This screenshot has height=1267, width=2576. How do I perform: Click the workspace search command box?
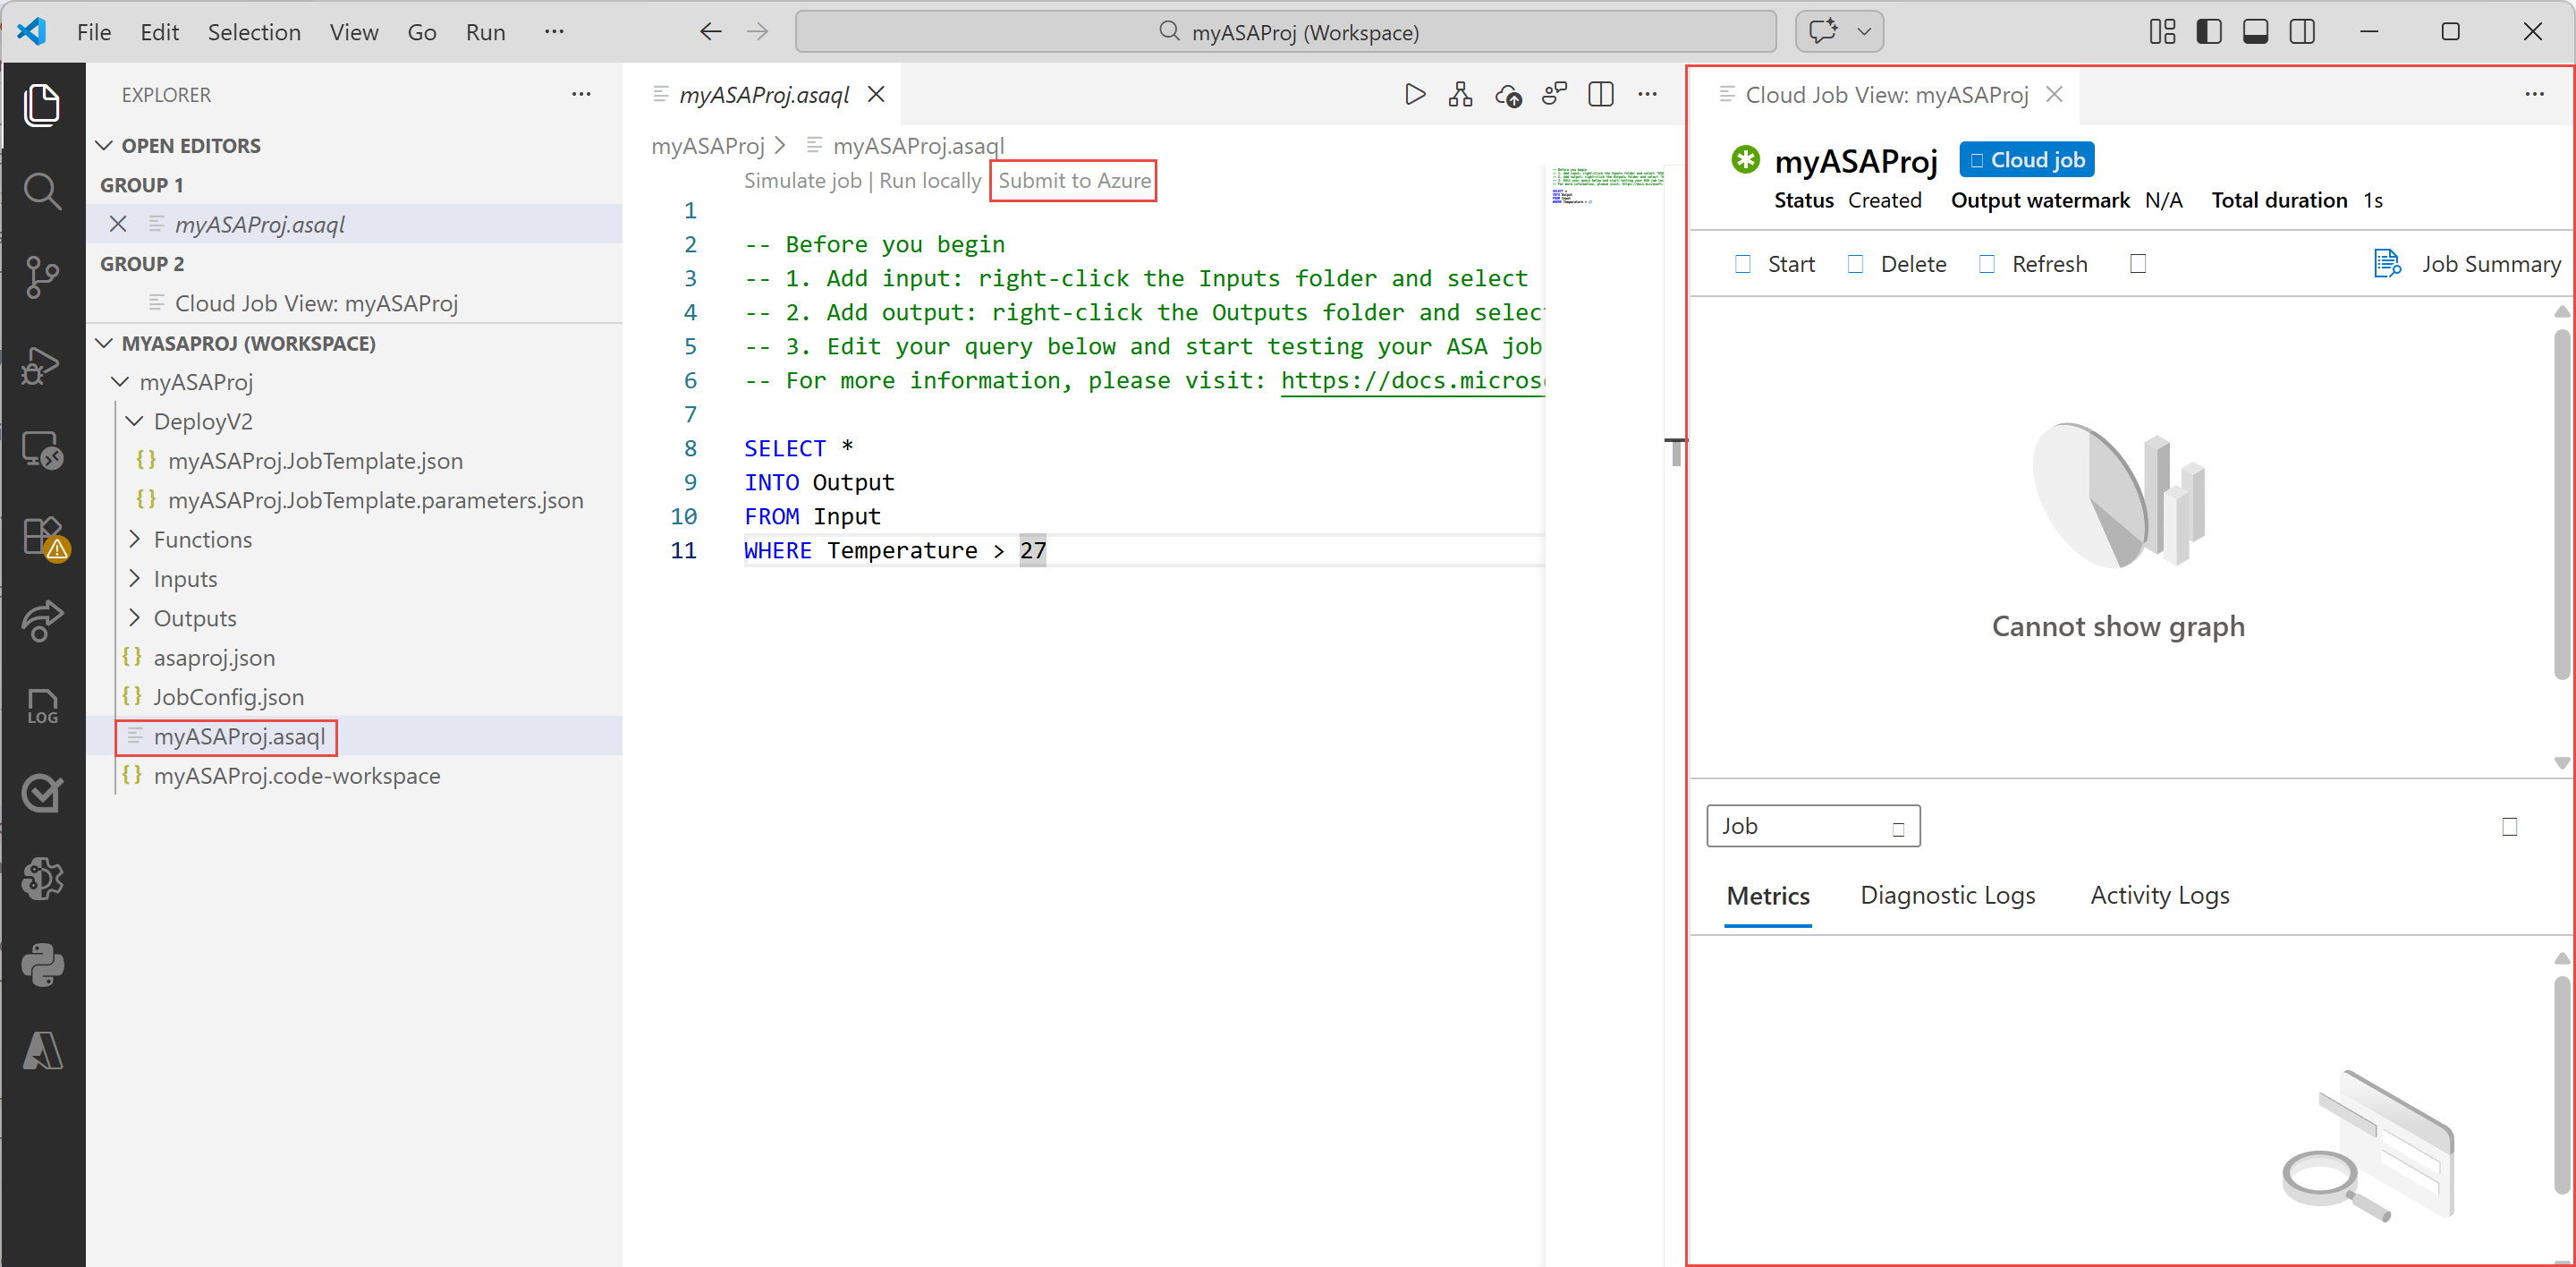(x=1284, y=32)
